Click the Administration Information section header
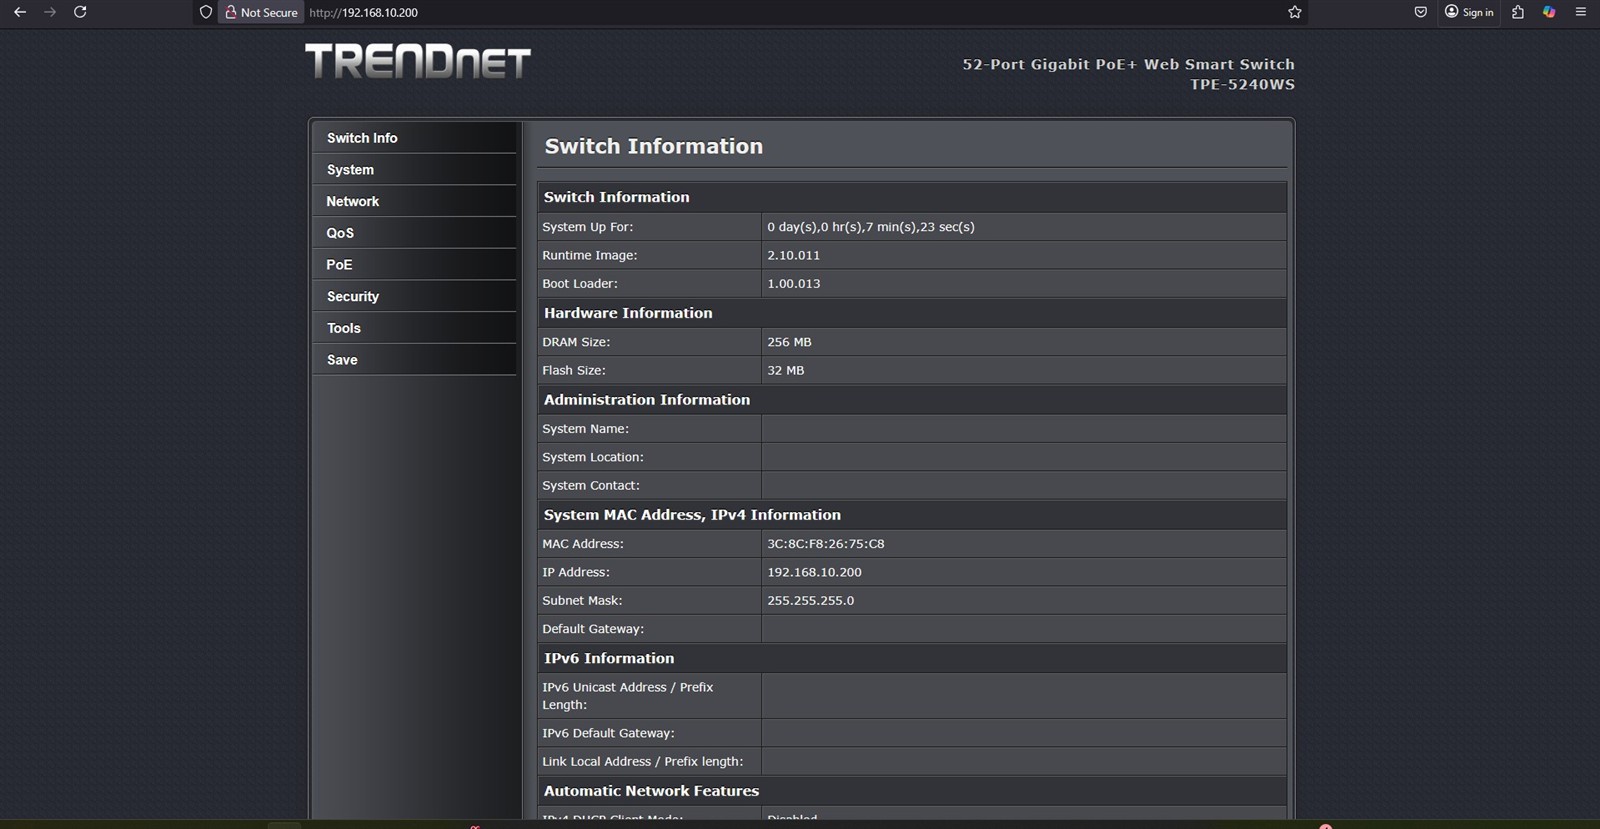The height and width of the screenshot is (829, 1600). [x=646, y=400]
